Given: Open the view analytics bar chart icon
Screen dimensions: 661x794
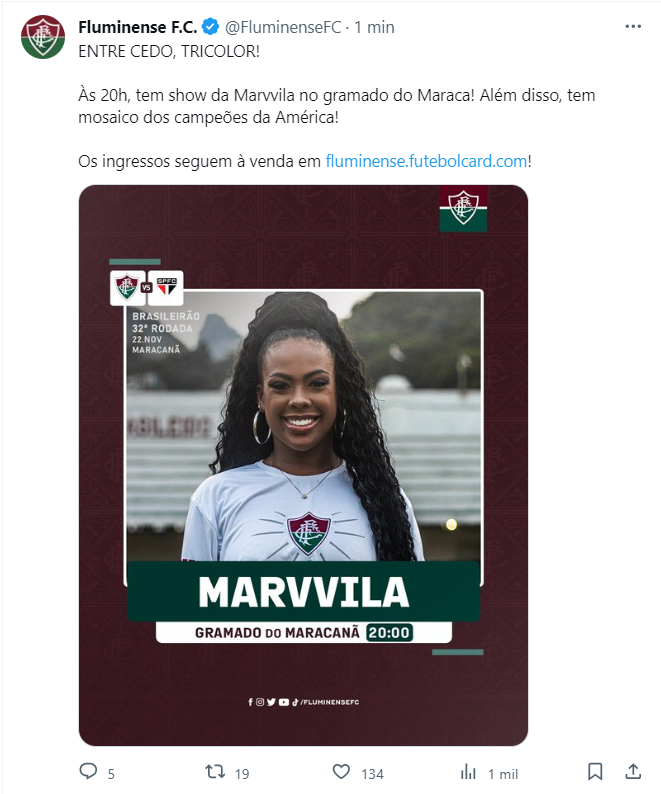Looking at the screenshot, I should 468,772.
